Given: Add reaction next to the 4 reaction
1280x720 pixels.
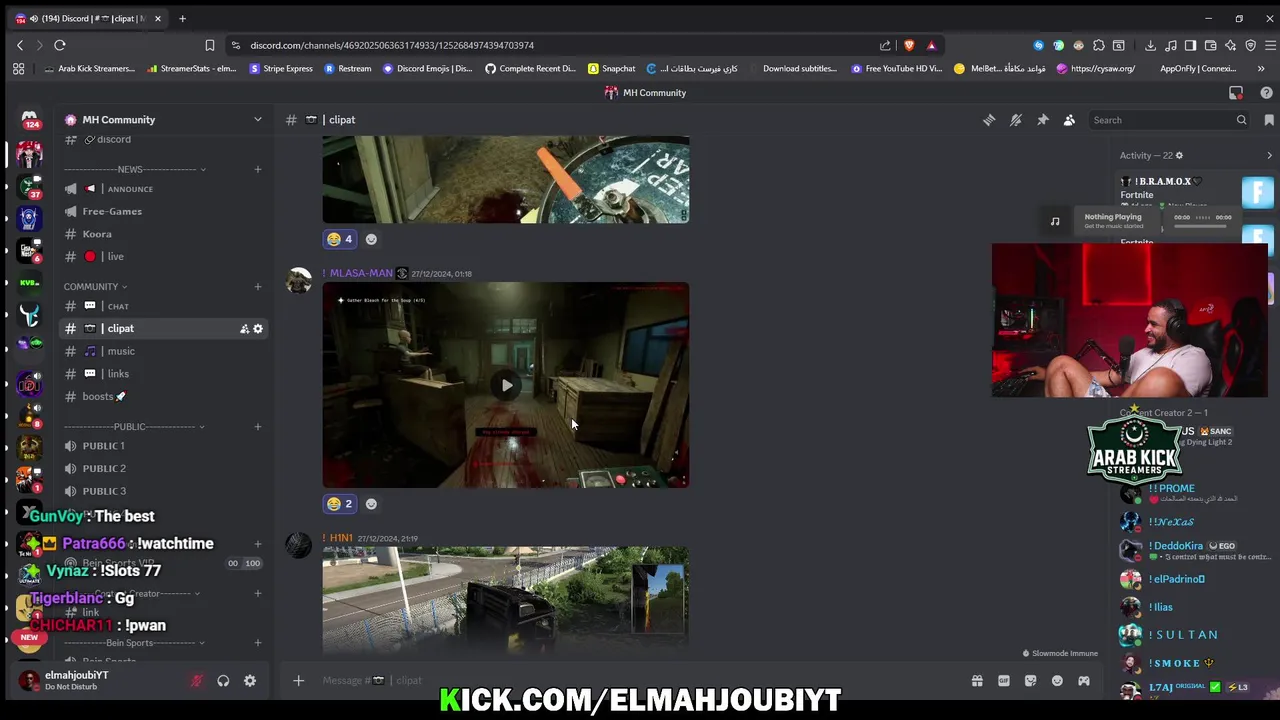Looking at the screenshot, I should 371,239.
